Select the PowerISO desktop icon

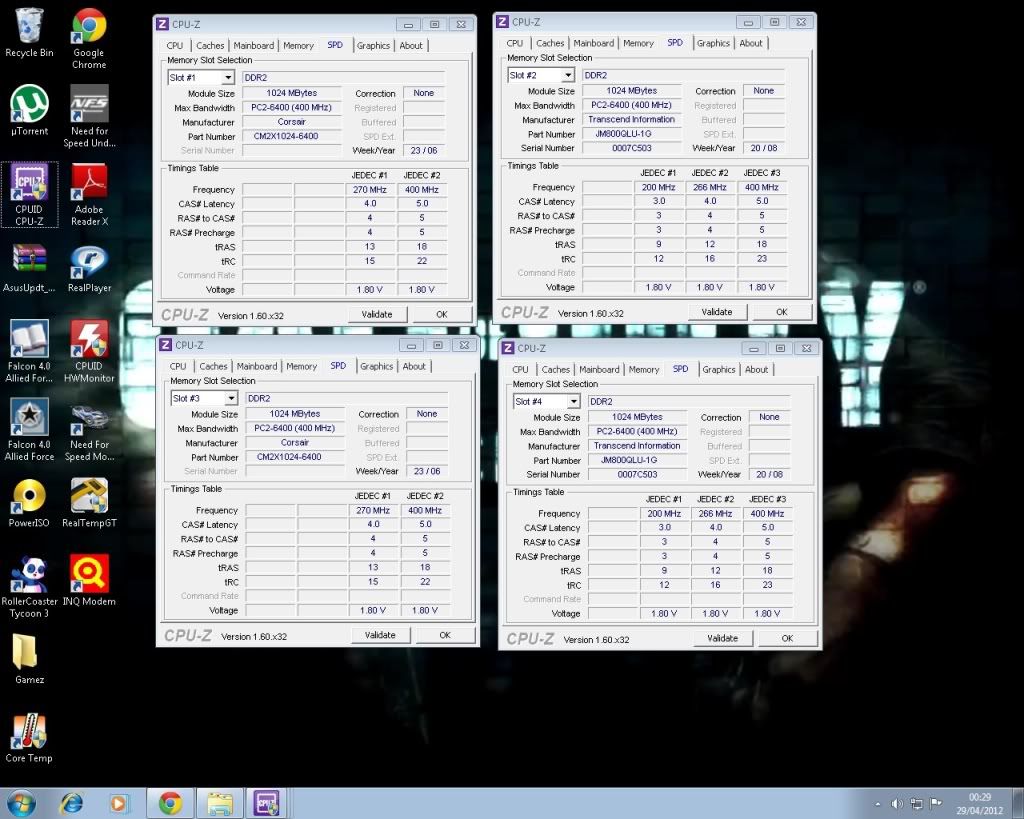click(x=29, y=503)
